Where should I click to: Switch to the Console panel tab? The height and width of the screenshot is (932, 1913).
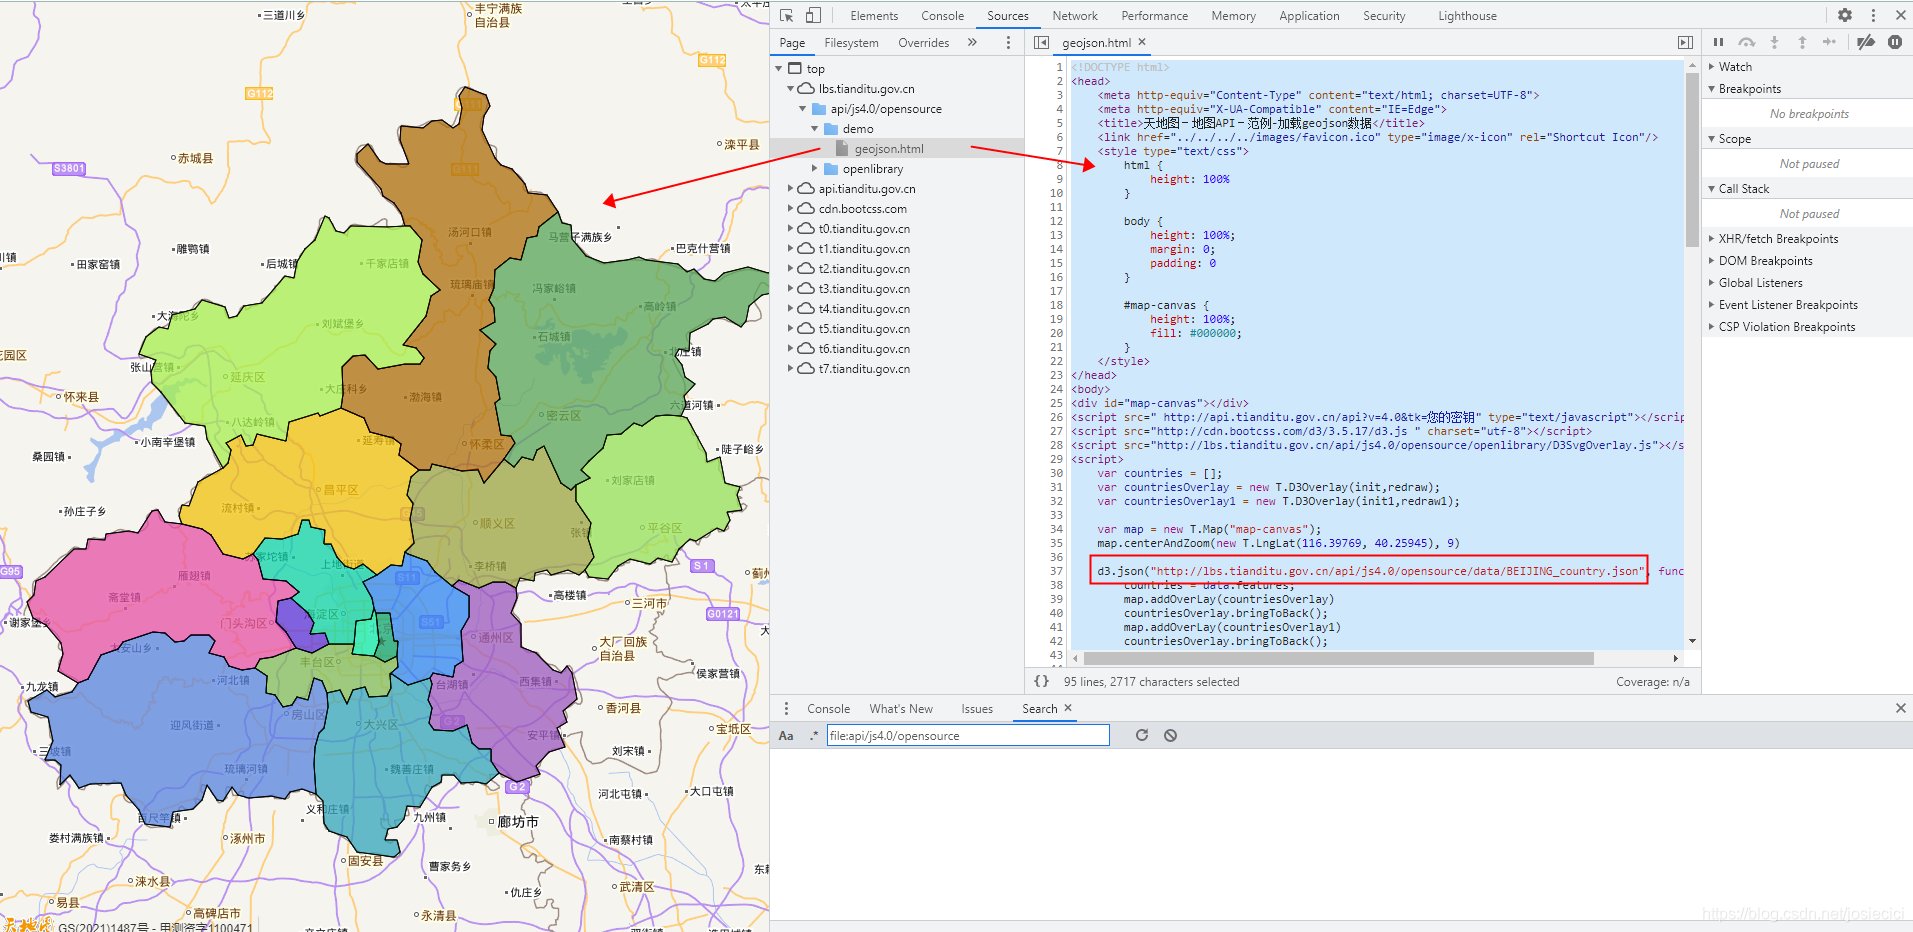(942, 16)
